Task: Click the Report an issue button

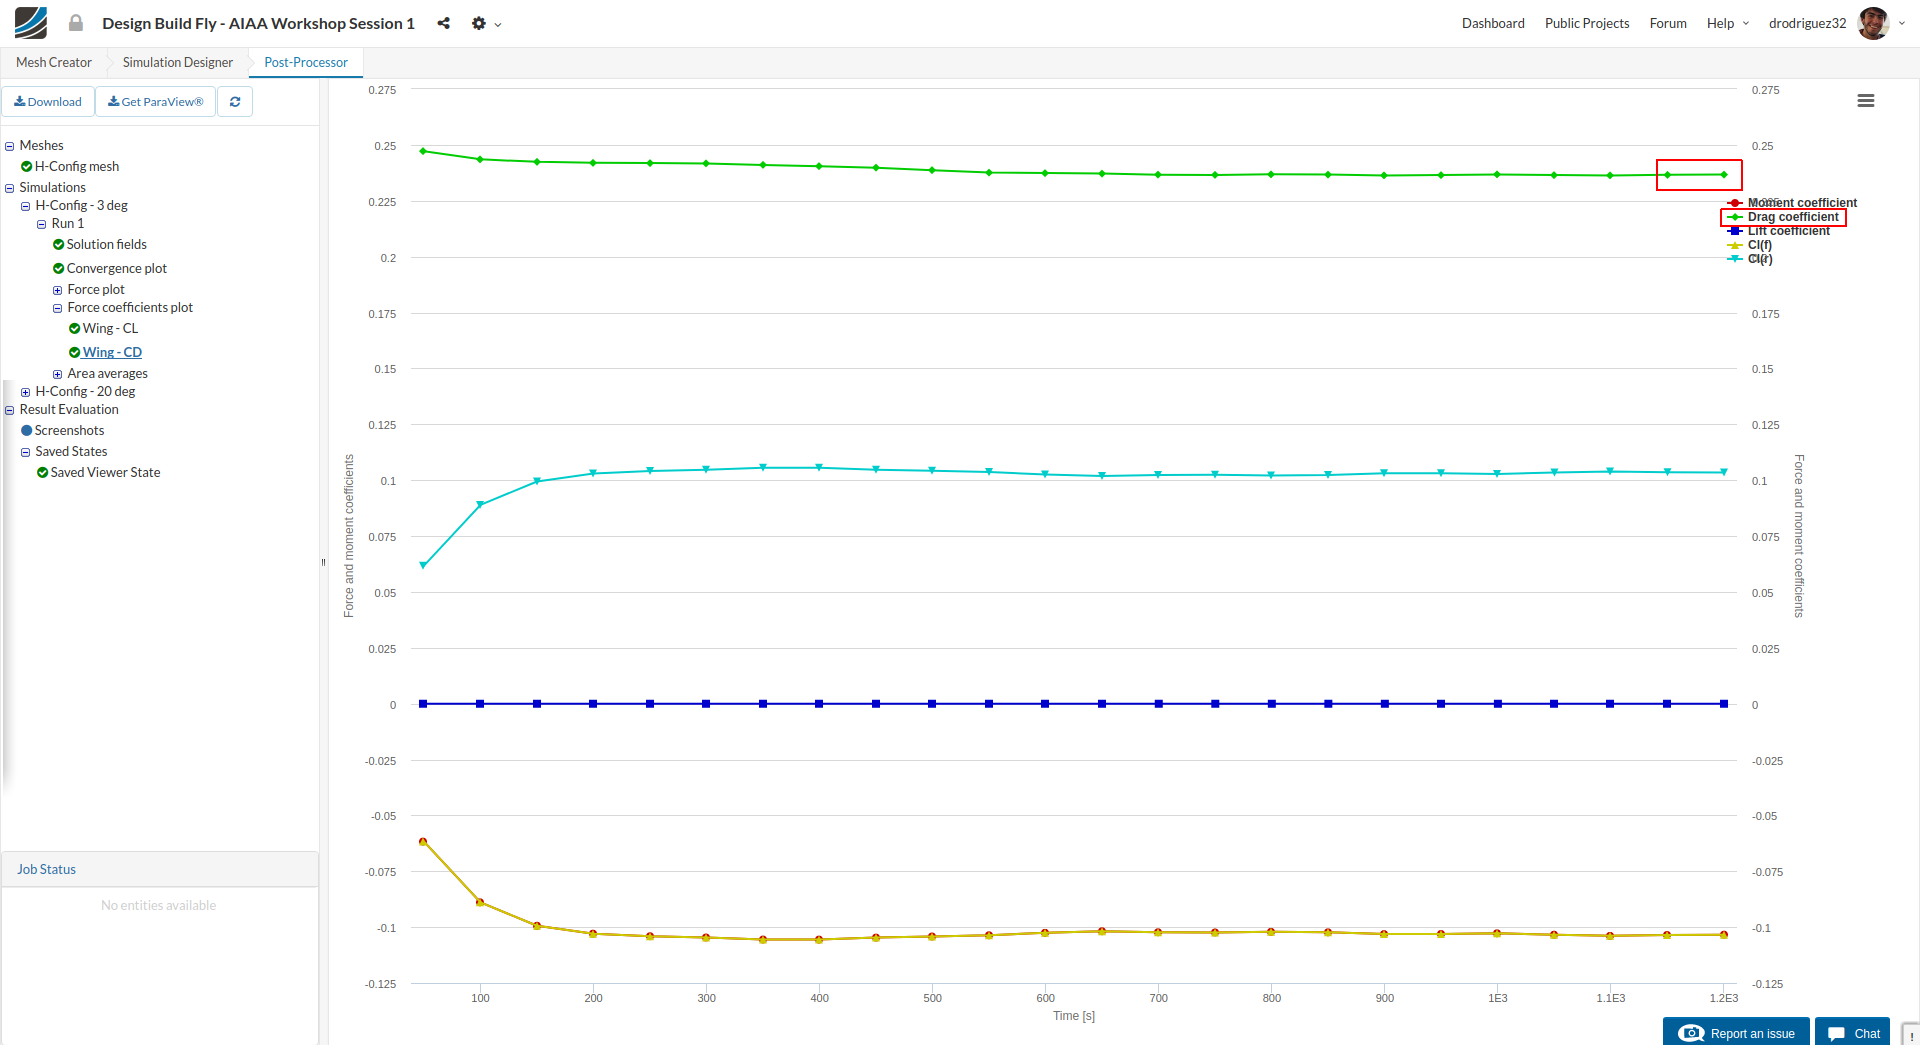Action: coord(1736,1032)
